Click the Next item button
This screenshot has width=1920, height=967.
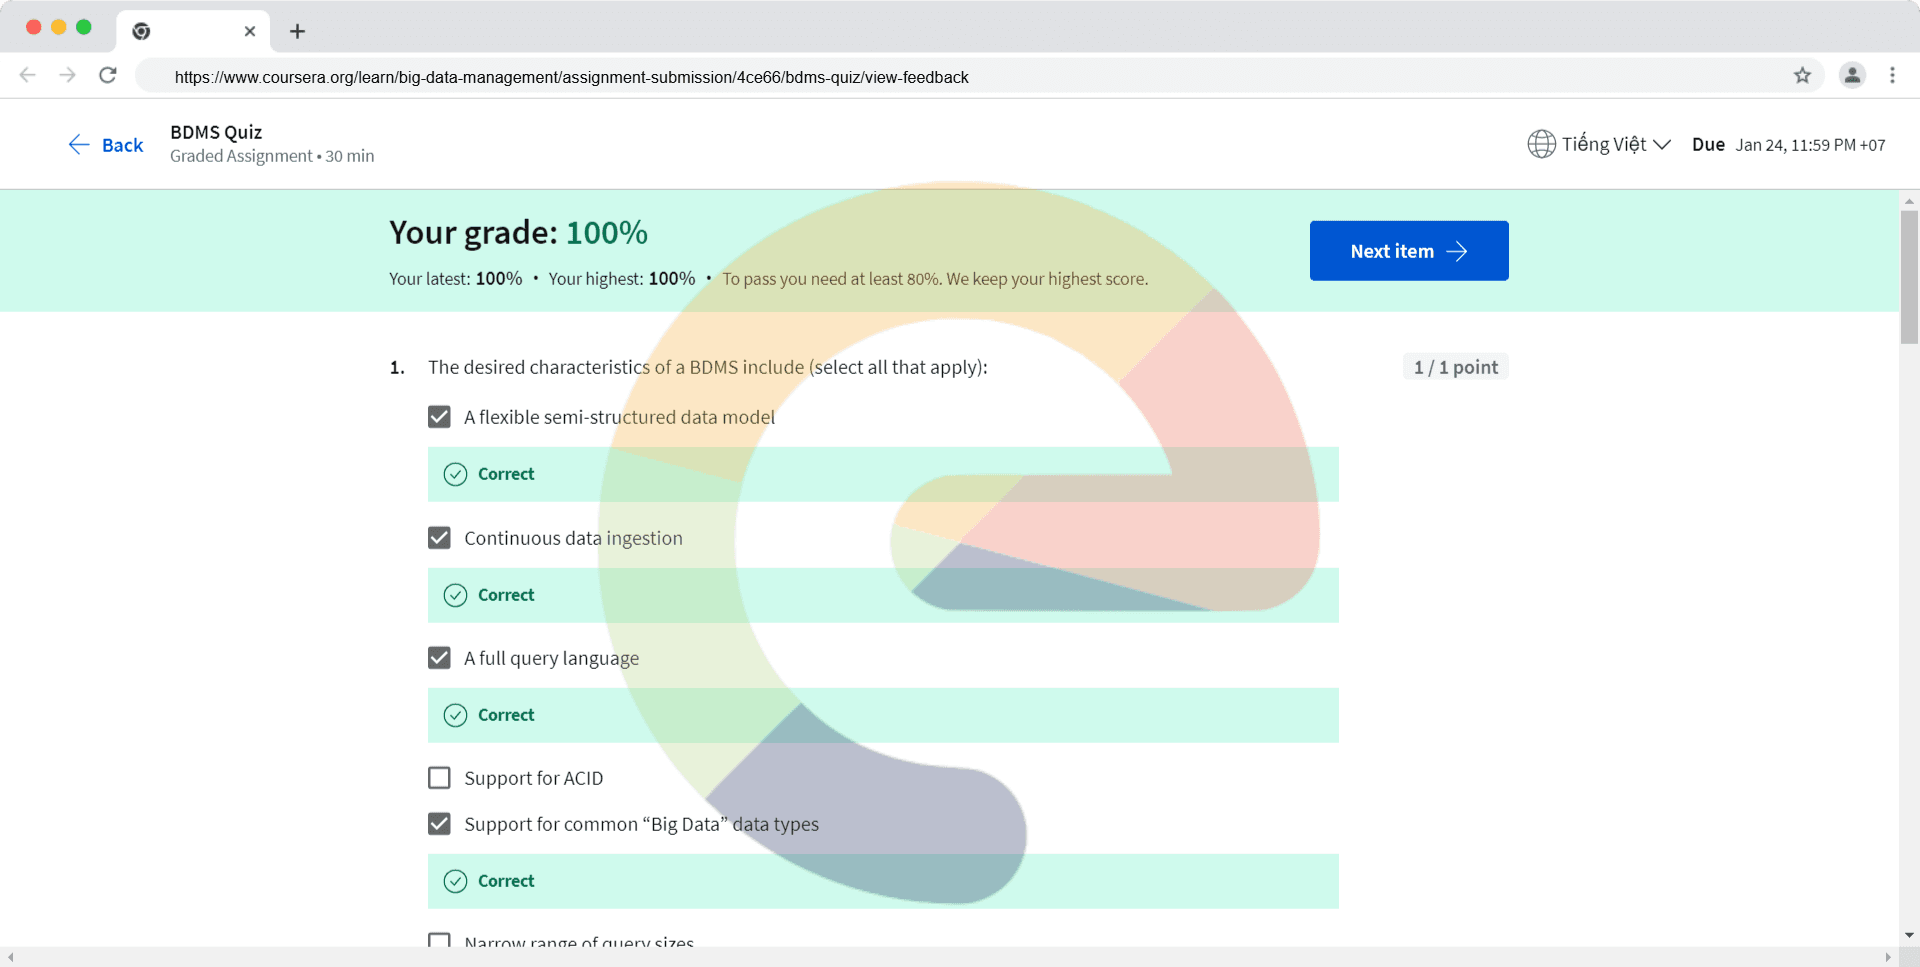[x=1408, y=251]
